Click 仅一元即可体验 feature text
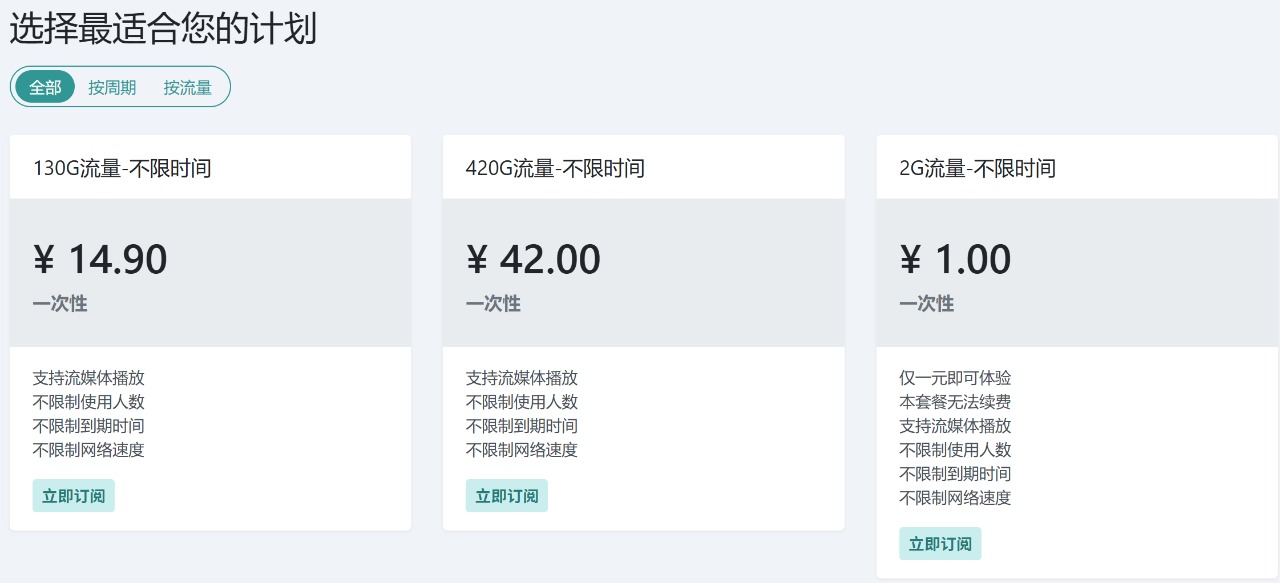Viewport: 1280px width, 583px height. coord(955,378)
